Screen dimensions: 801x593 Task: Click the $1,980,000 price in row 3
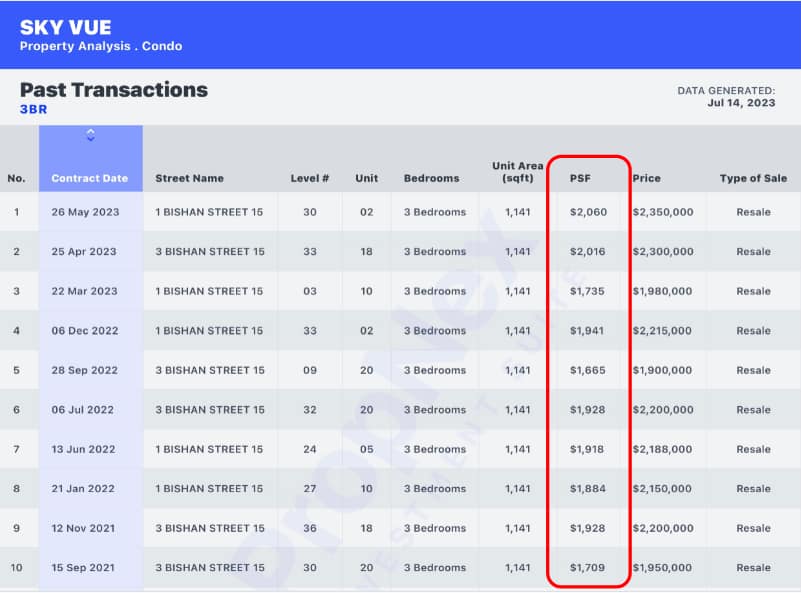coord(662,291)
